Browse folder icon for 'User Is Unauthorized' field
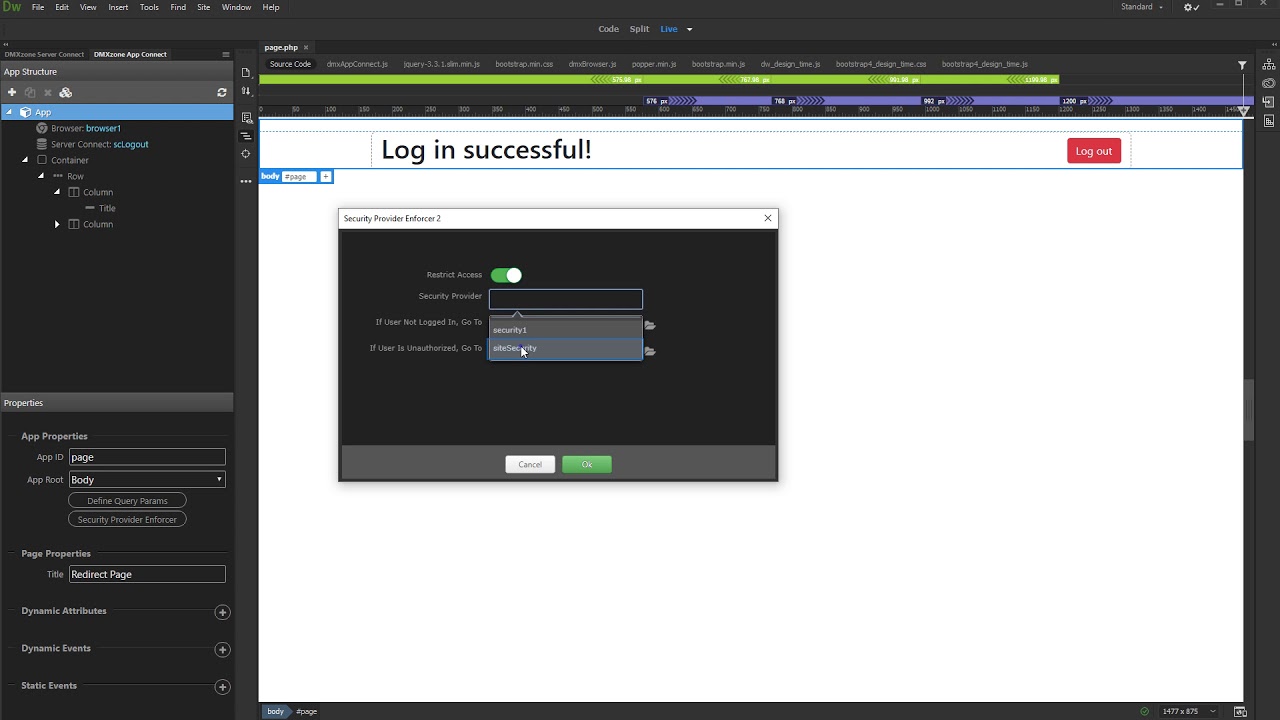This screenshot has height=720, width=1280. coord(650,352)
